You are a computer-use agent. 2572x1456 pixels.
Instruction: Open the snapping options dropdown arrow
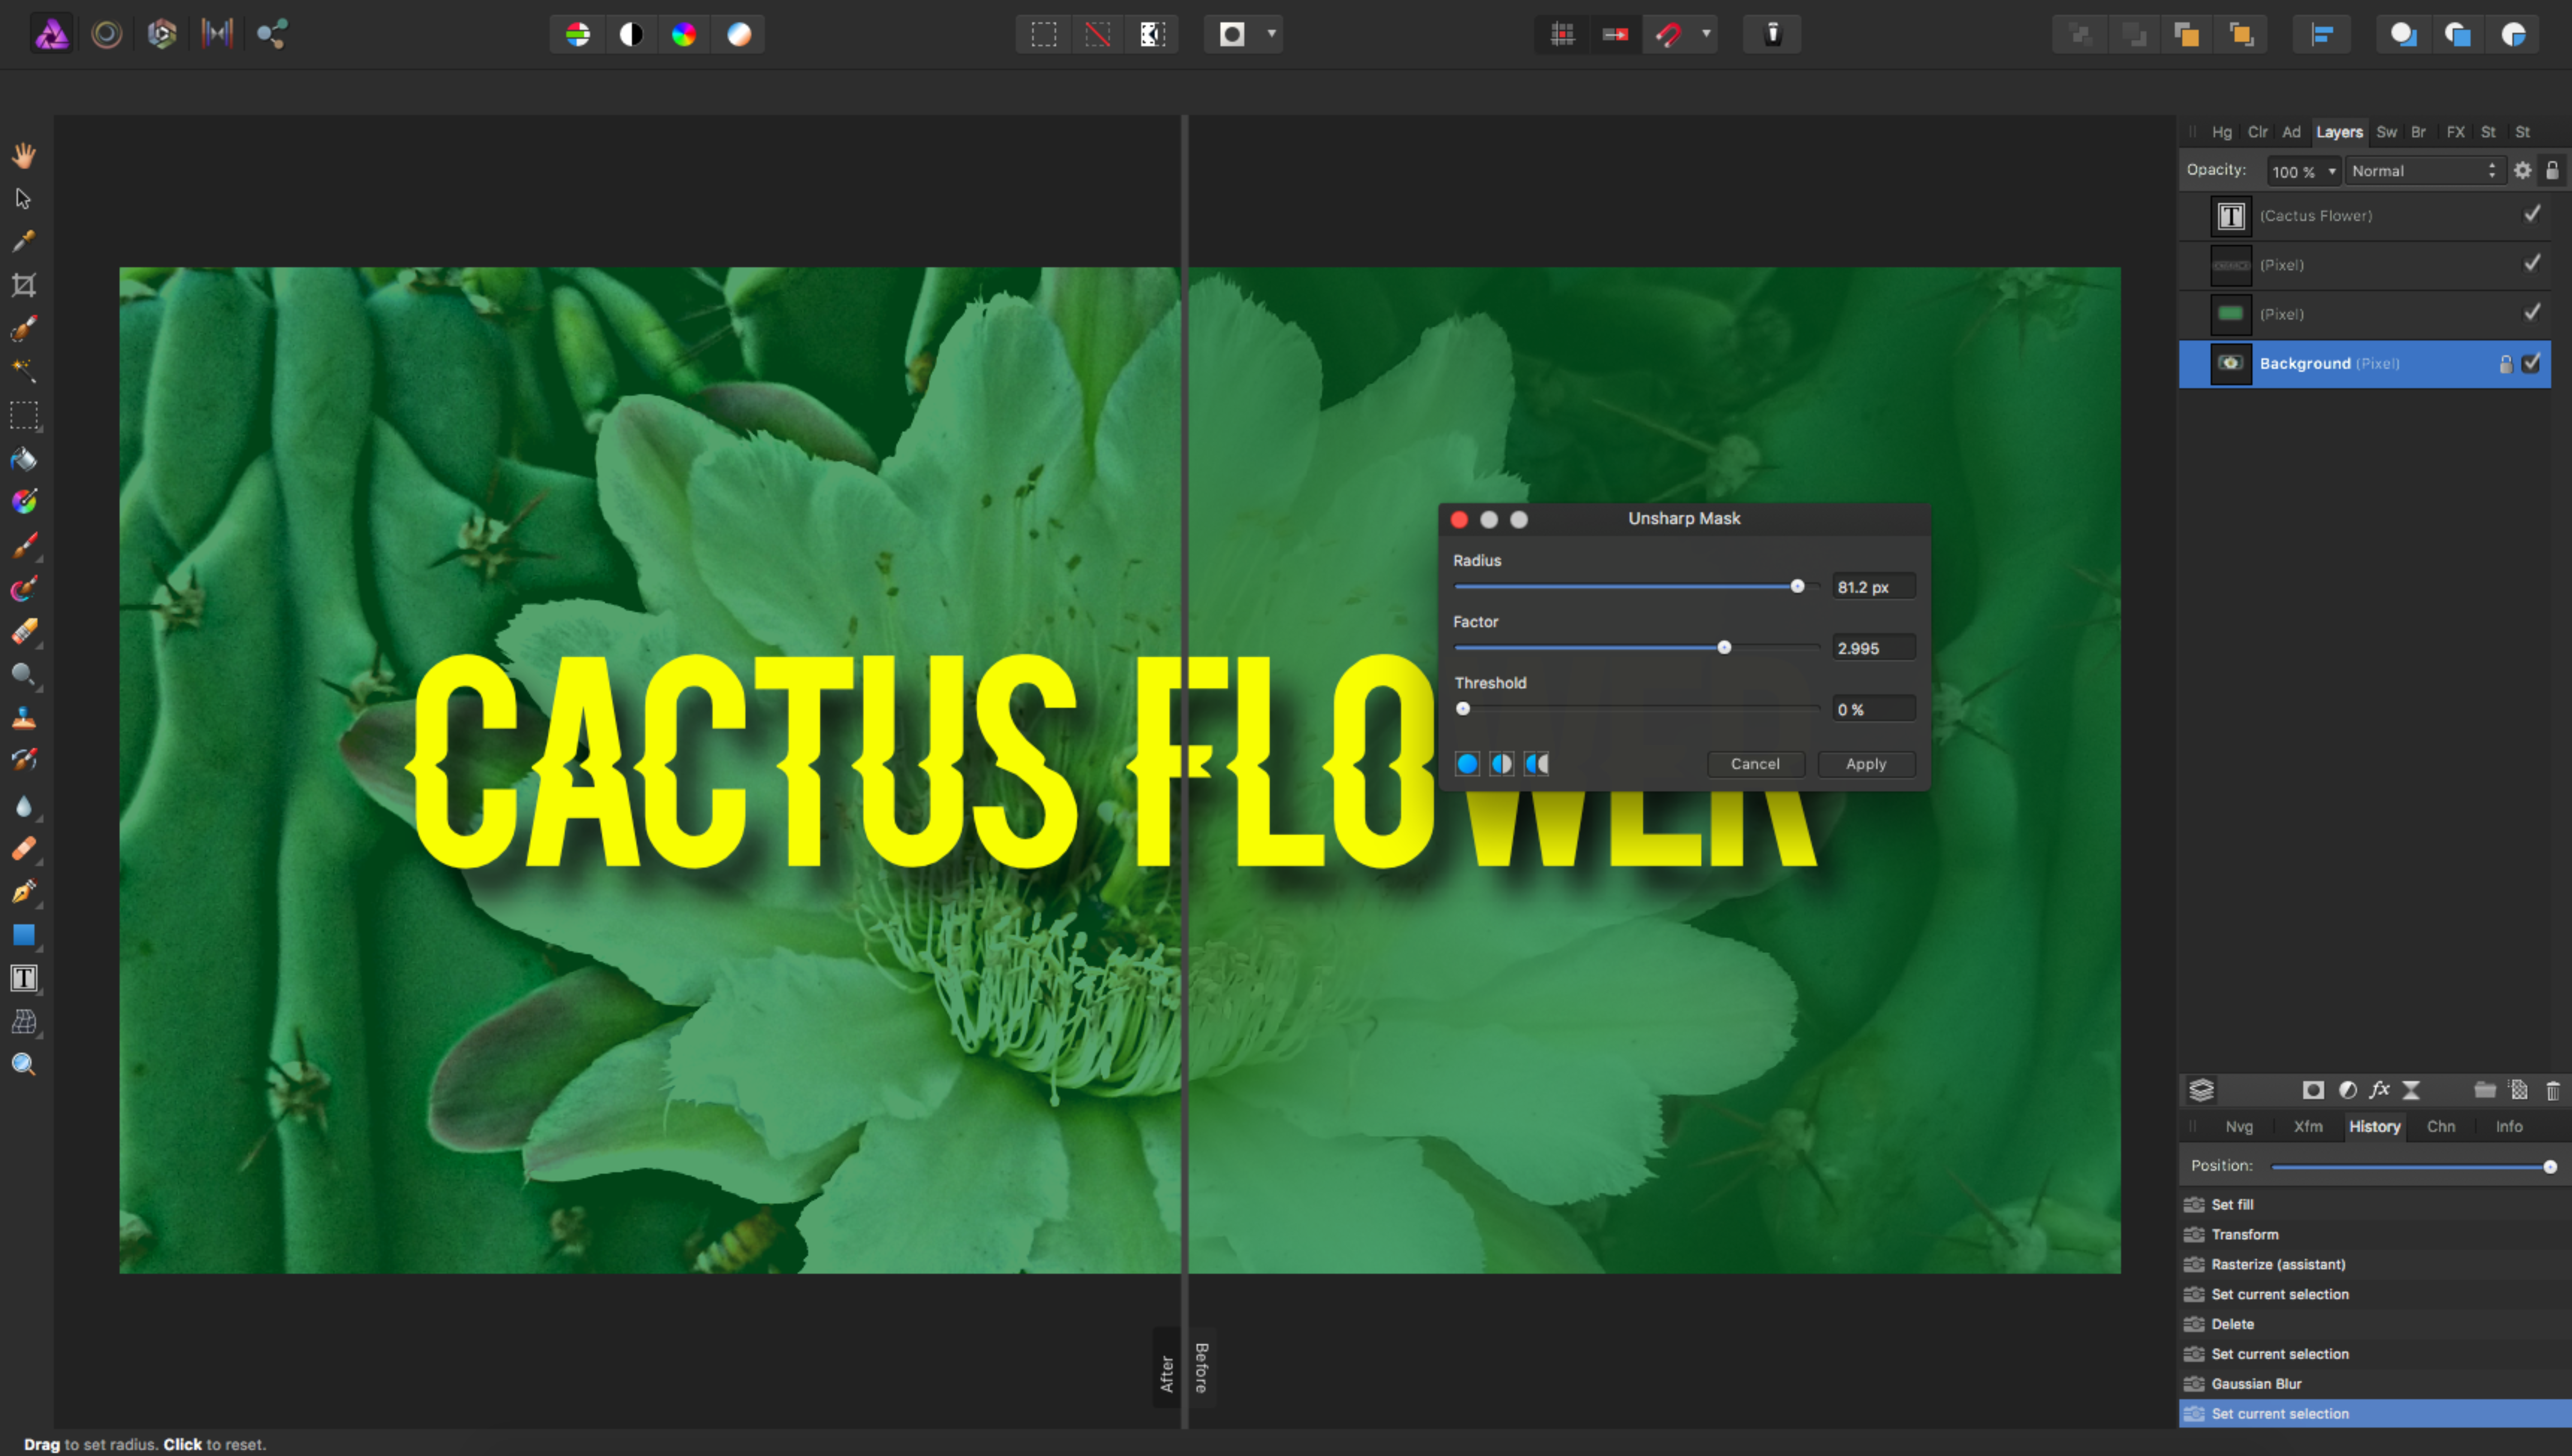(x=1706, y=34)
